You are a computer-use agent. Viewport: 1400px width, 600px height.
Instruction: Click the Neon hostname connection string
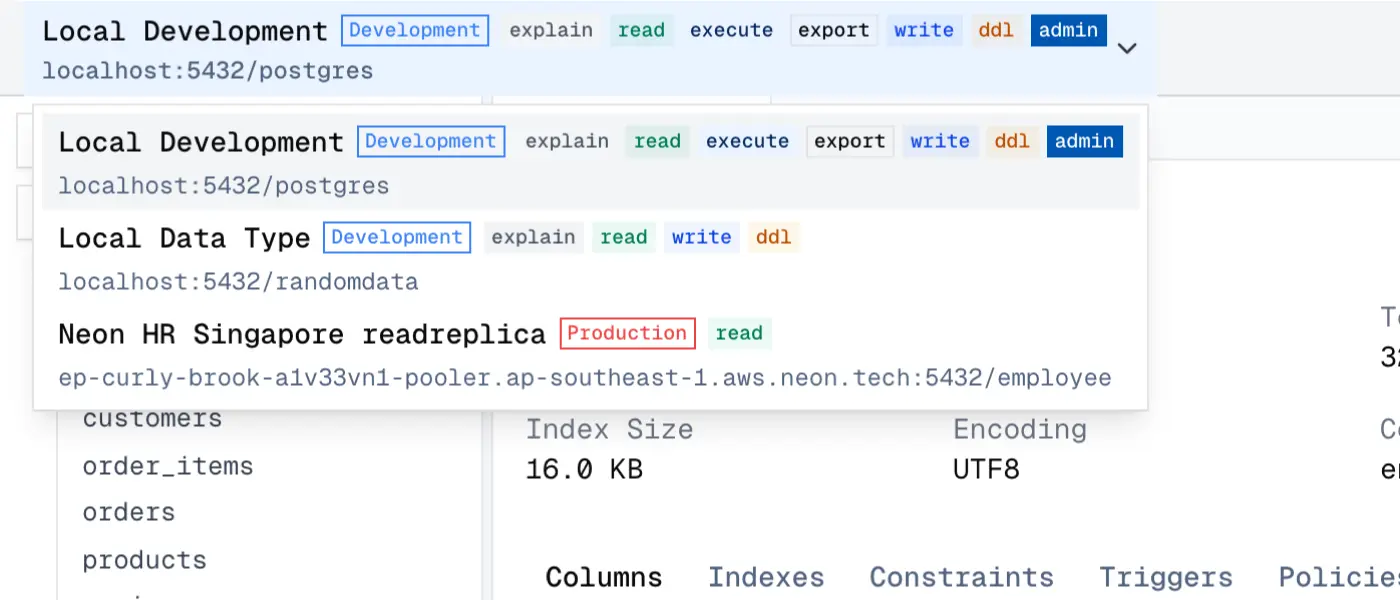coord(585,379)
